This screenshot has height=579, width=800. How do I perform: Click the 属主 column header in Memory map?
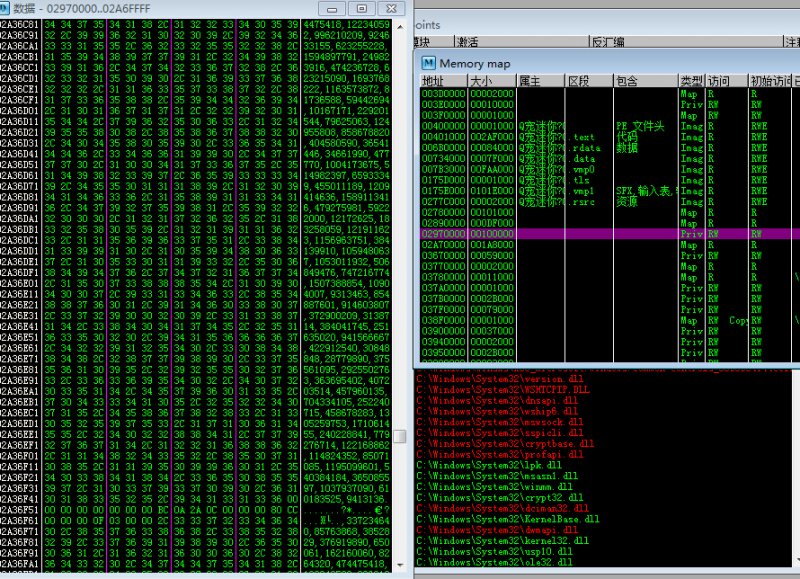click(540, 81)
